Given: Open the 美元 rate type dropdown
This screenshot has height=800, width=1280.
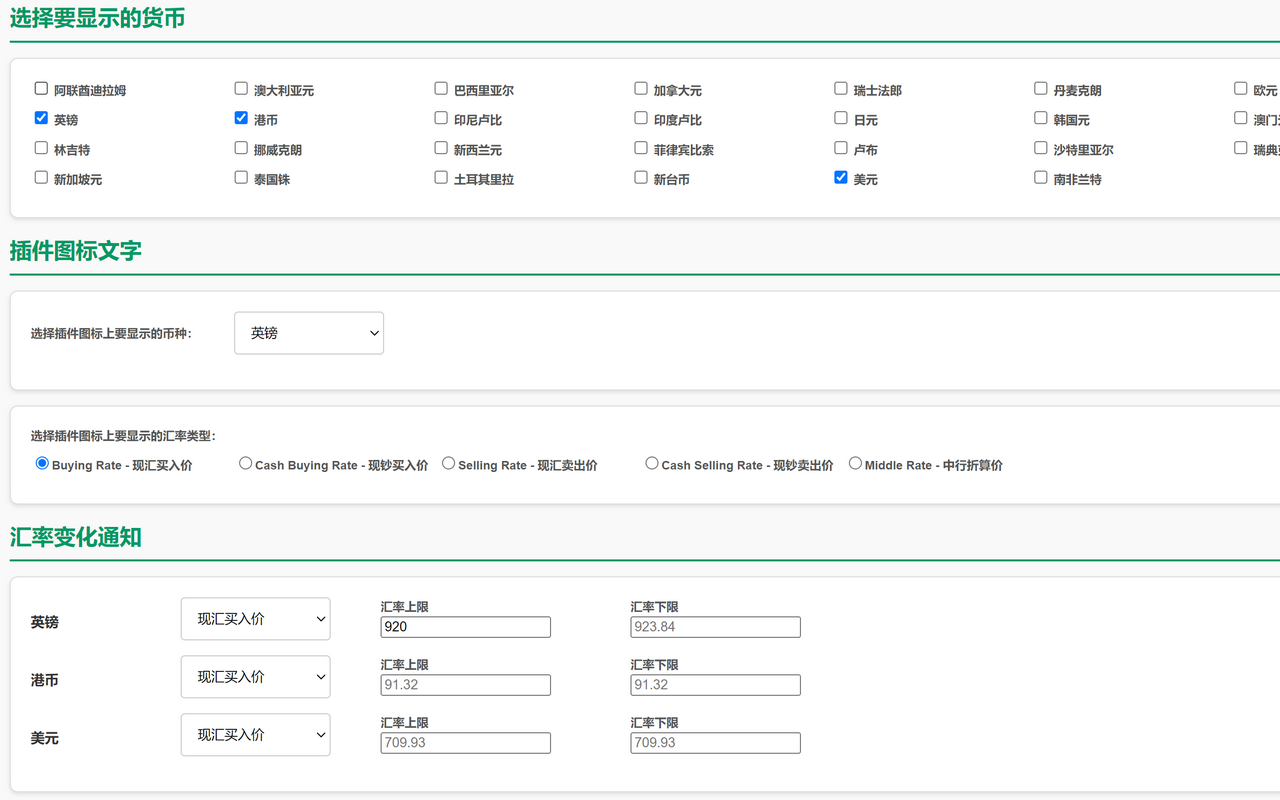Looking at the screenshot, I should [255, 734].
